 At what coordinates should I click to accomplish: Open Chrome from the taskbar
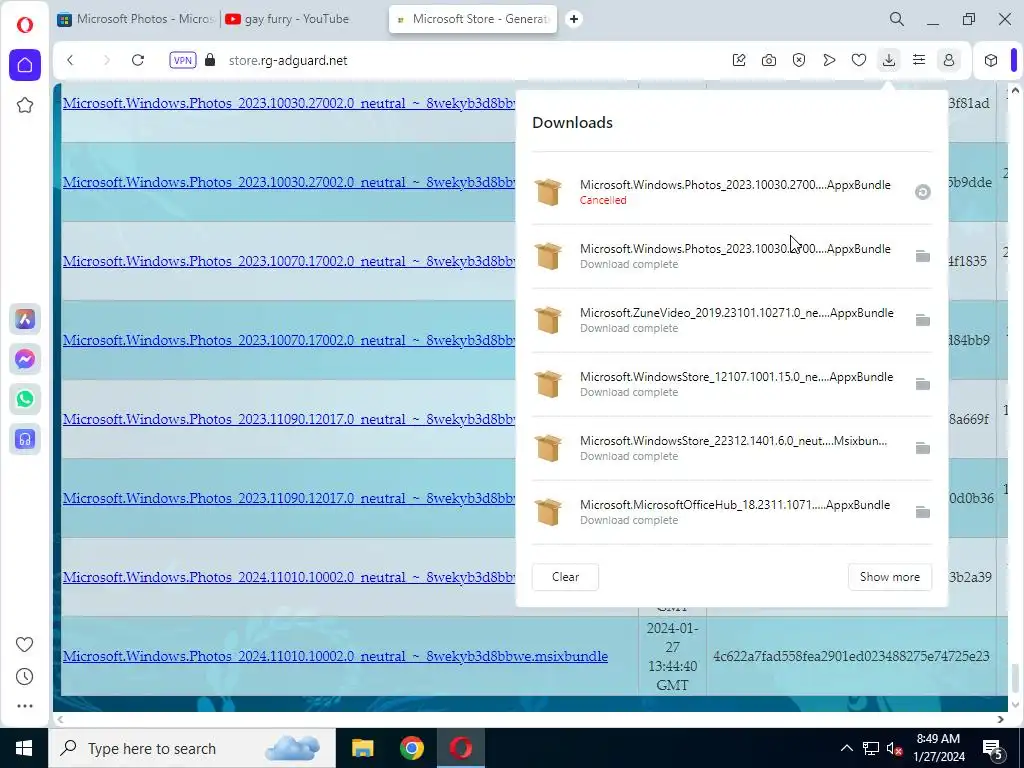pos(411,748)
